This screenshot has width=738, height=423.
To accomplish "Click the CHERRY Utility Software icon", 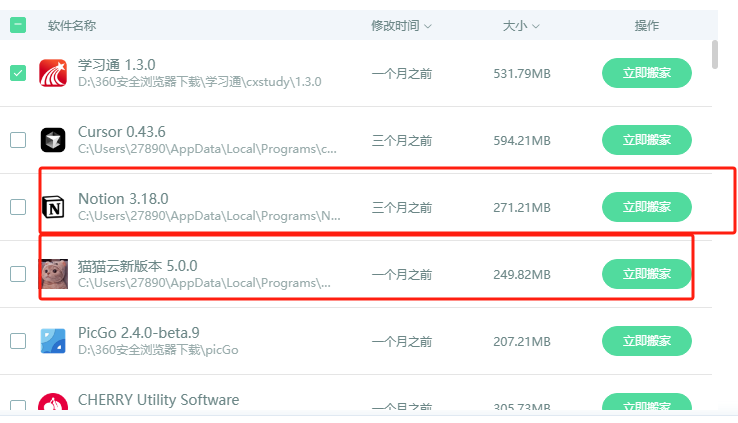I will point(53,402).
